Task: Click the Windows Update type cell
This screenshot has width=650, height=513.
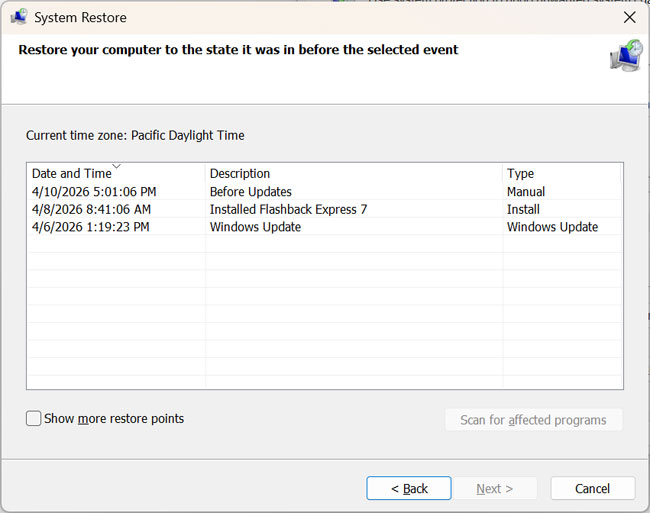Action: (x=552, y=227)
